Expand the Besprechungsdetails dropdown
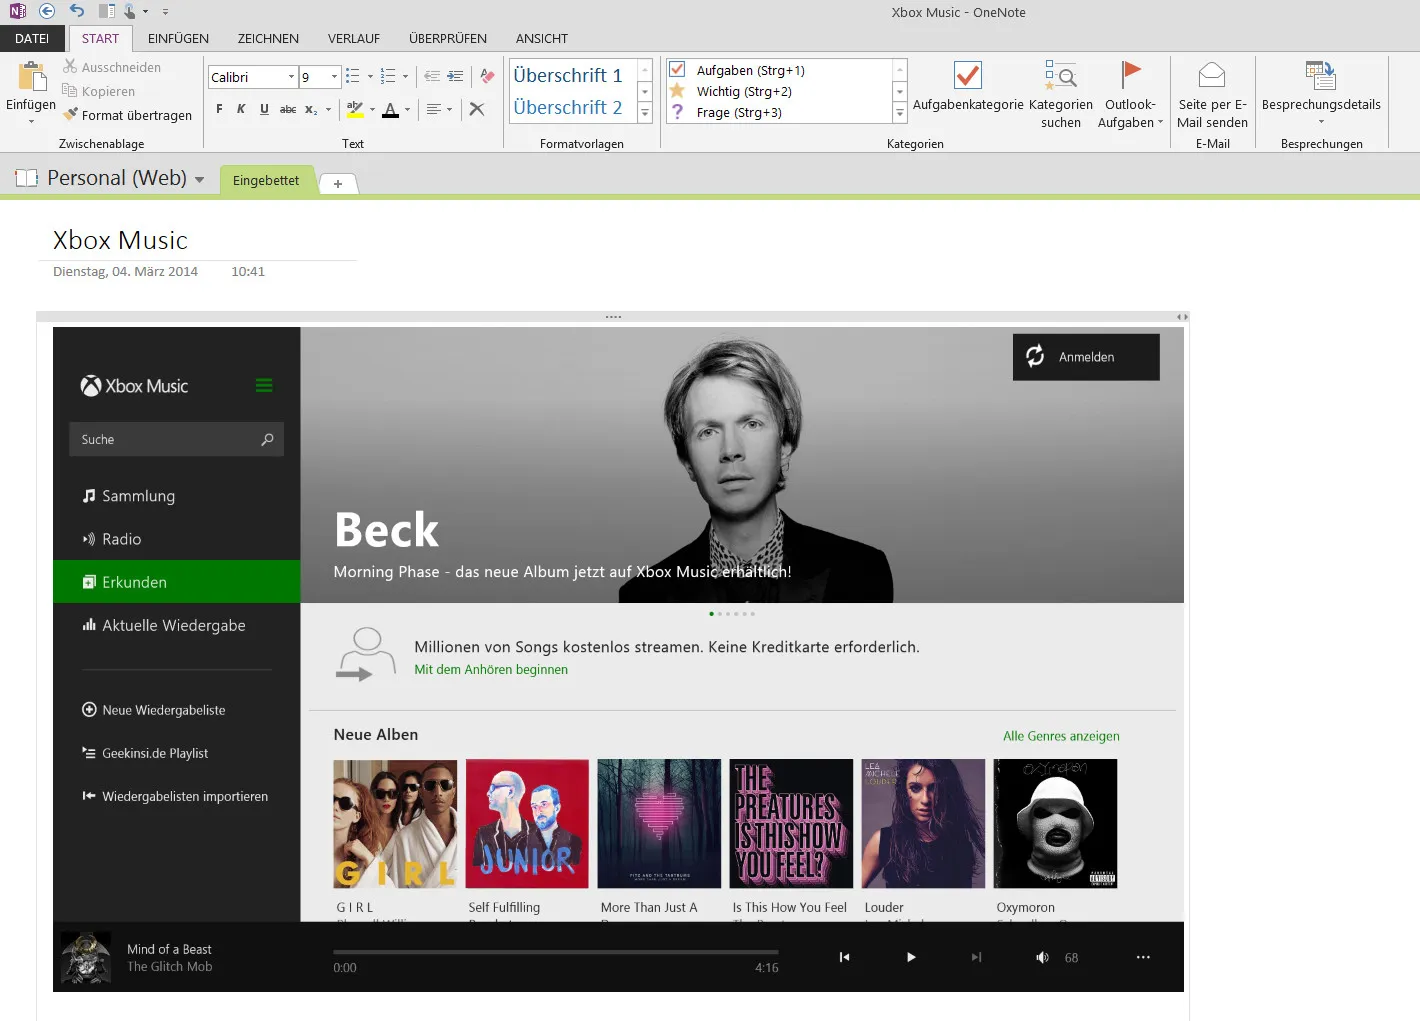The width and height of the screenshot is (1420, 1021). (x=1321, y=122)
